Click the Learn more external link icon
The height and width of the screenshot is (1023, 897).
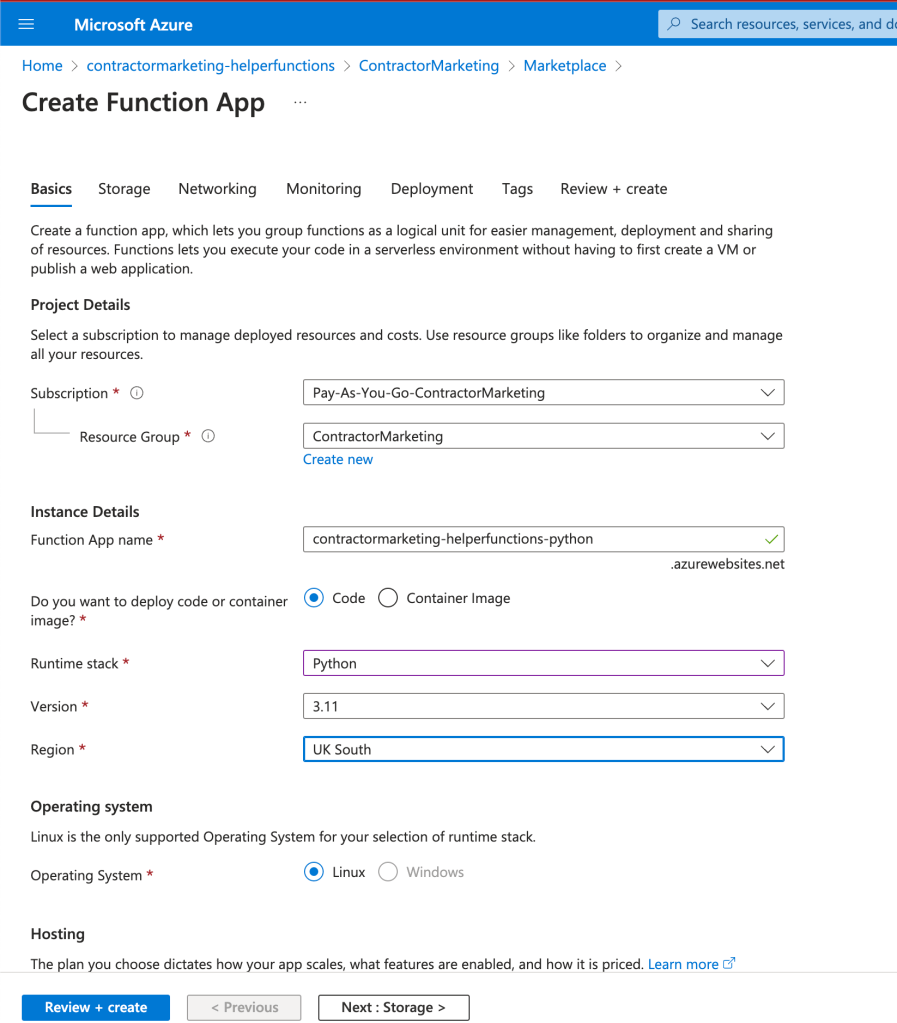pos(729,963)
